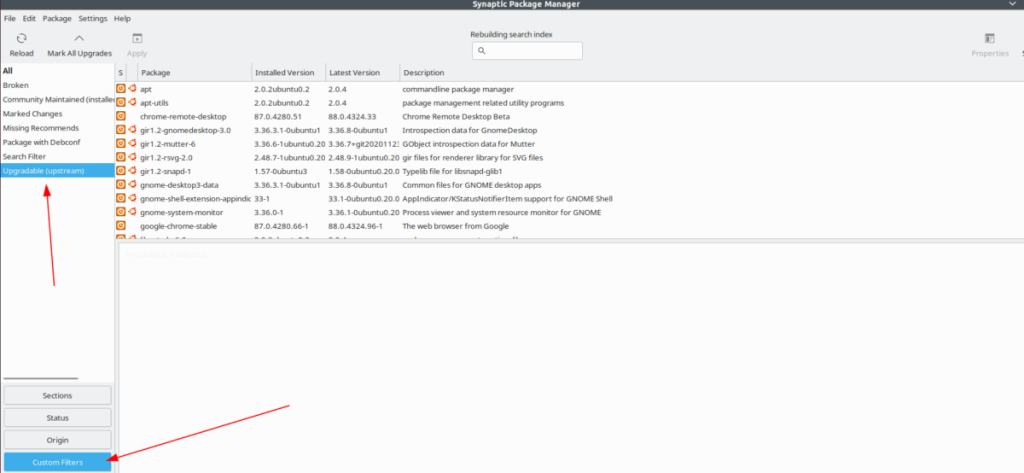
Task: Click the Ubuntu supported icon beside apt
Action: point(131,89)
